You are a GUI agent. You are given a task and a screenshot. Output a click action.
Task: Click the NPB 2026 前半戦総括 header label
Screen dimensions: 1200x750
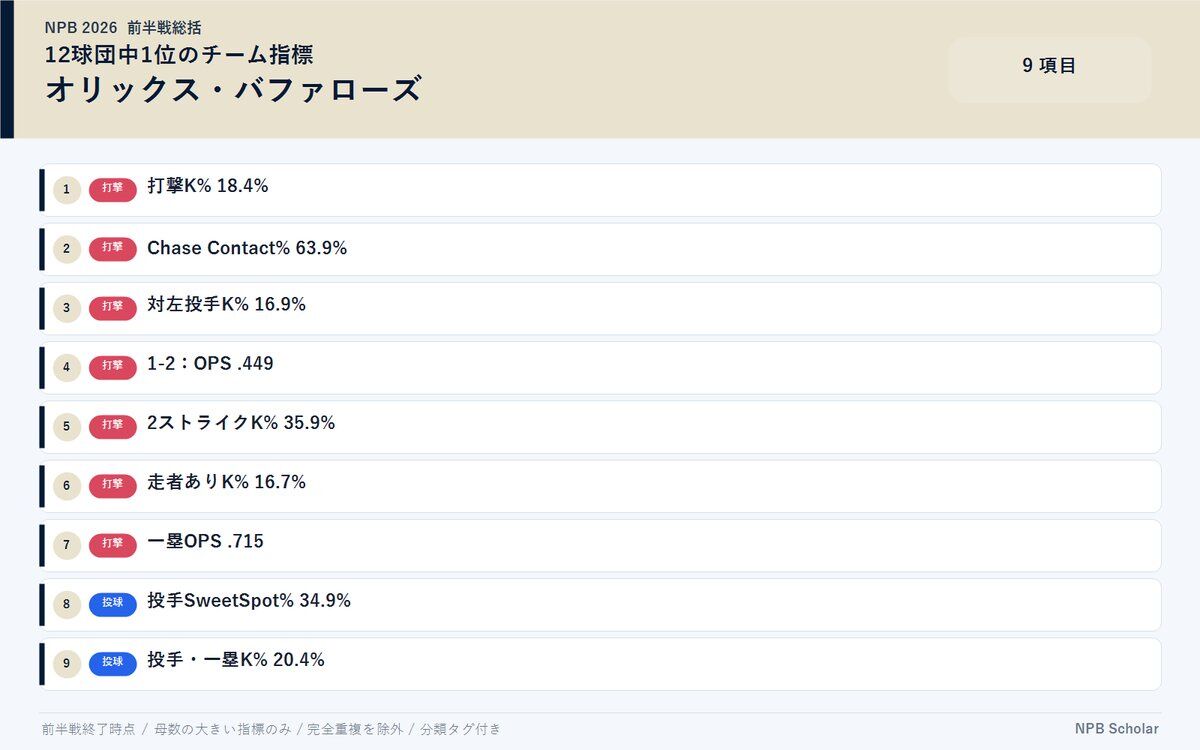click(x=123, y=27)
